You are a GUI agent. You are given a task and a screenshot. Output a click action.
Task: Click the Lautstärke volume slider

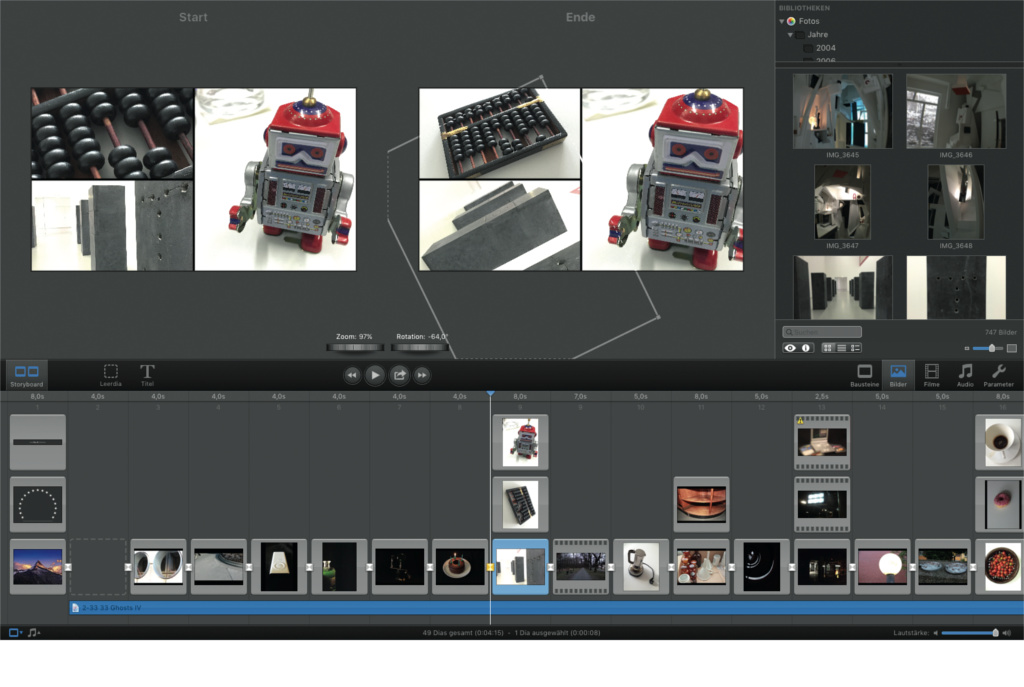pos(968,633)
